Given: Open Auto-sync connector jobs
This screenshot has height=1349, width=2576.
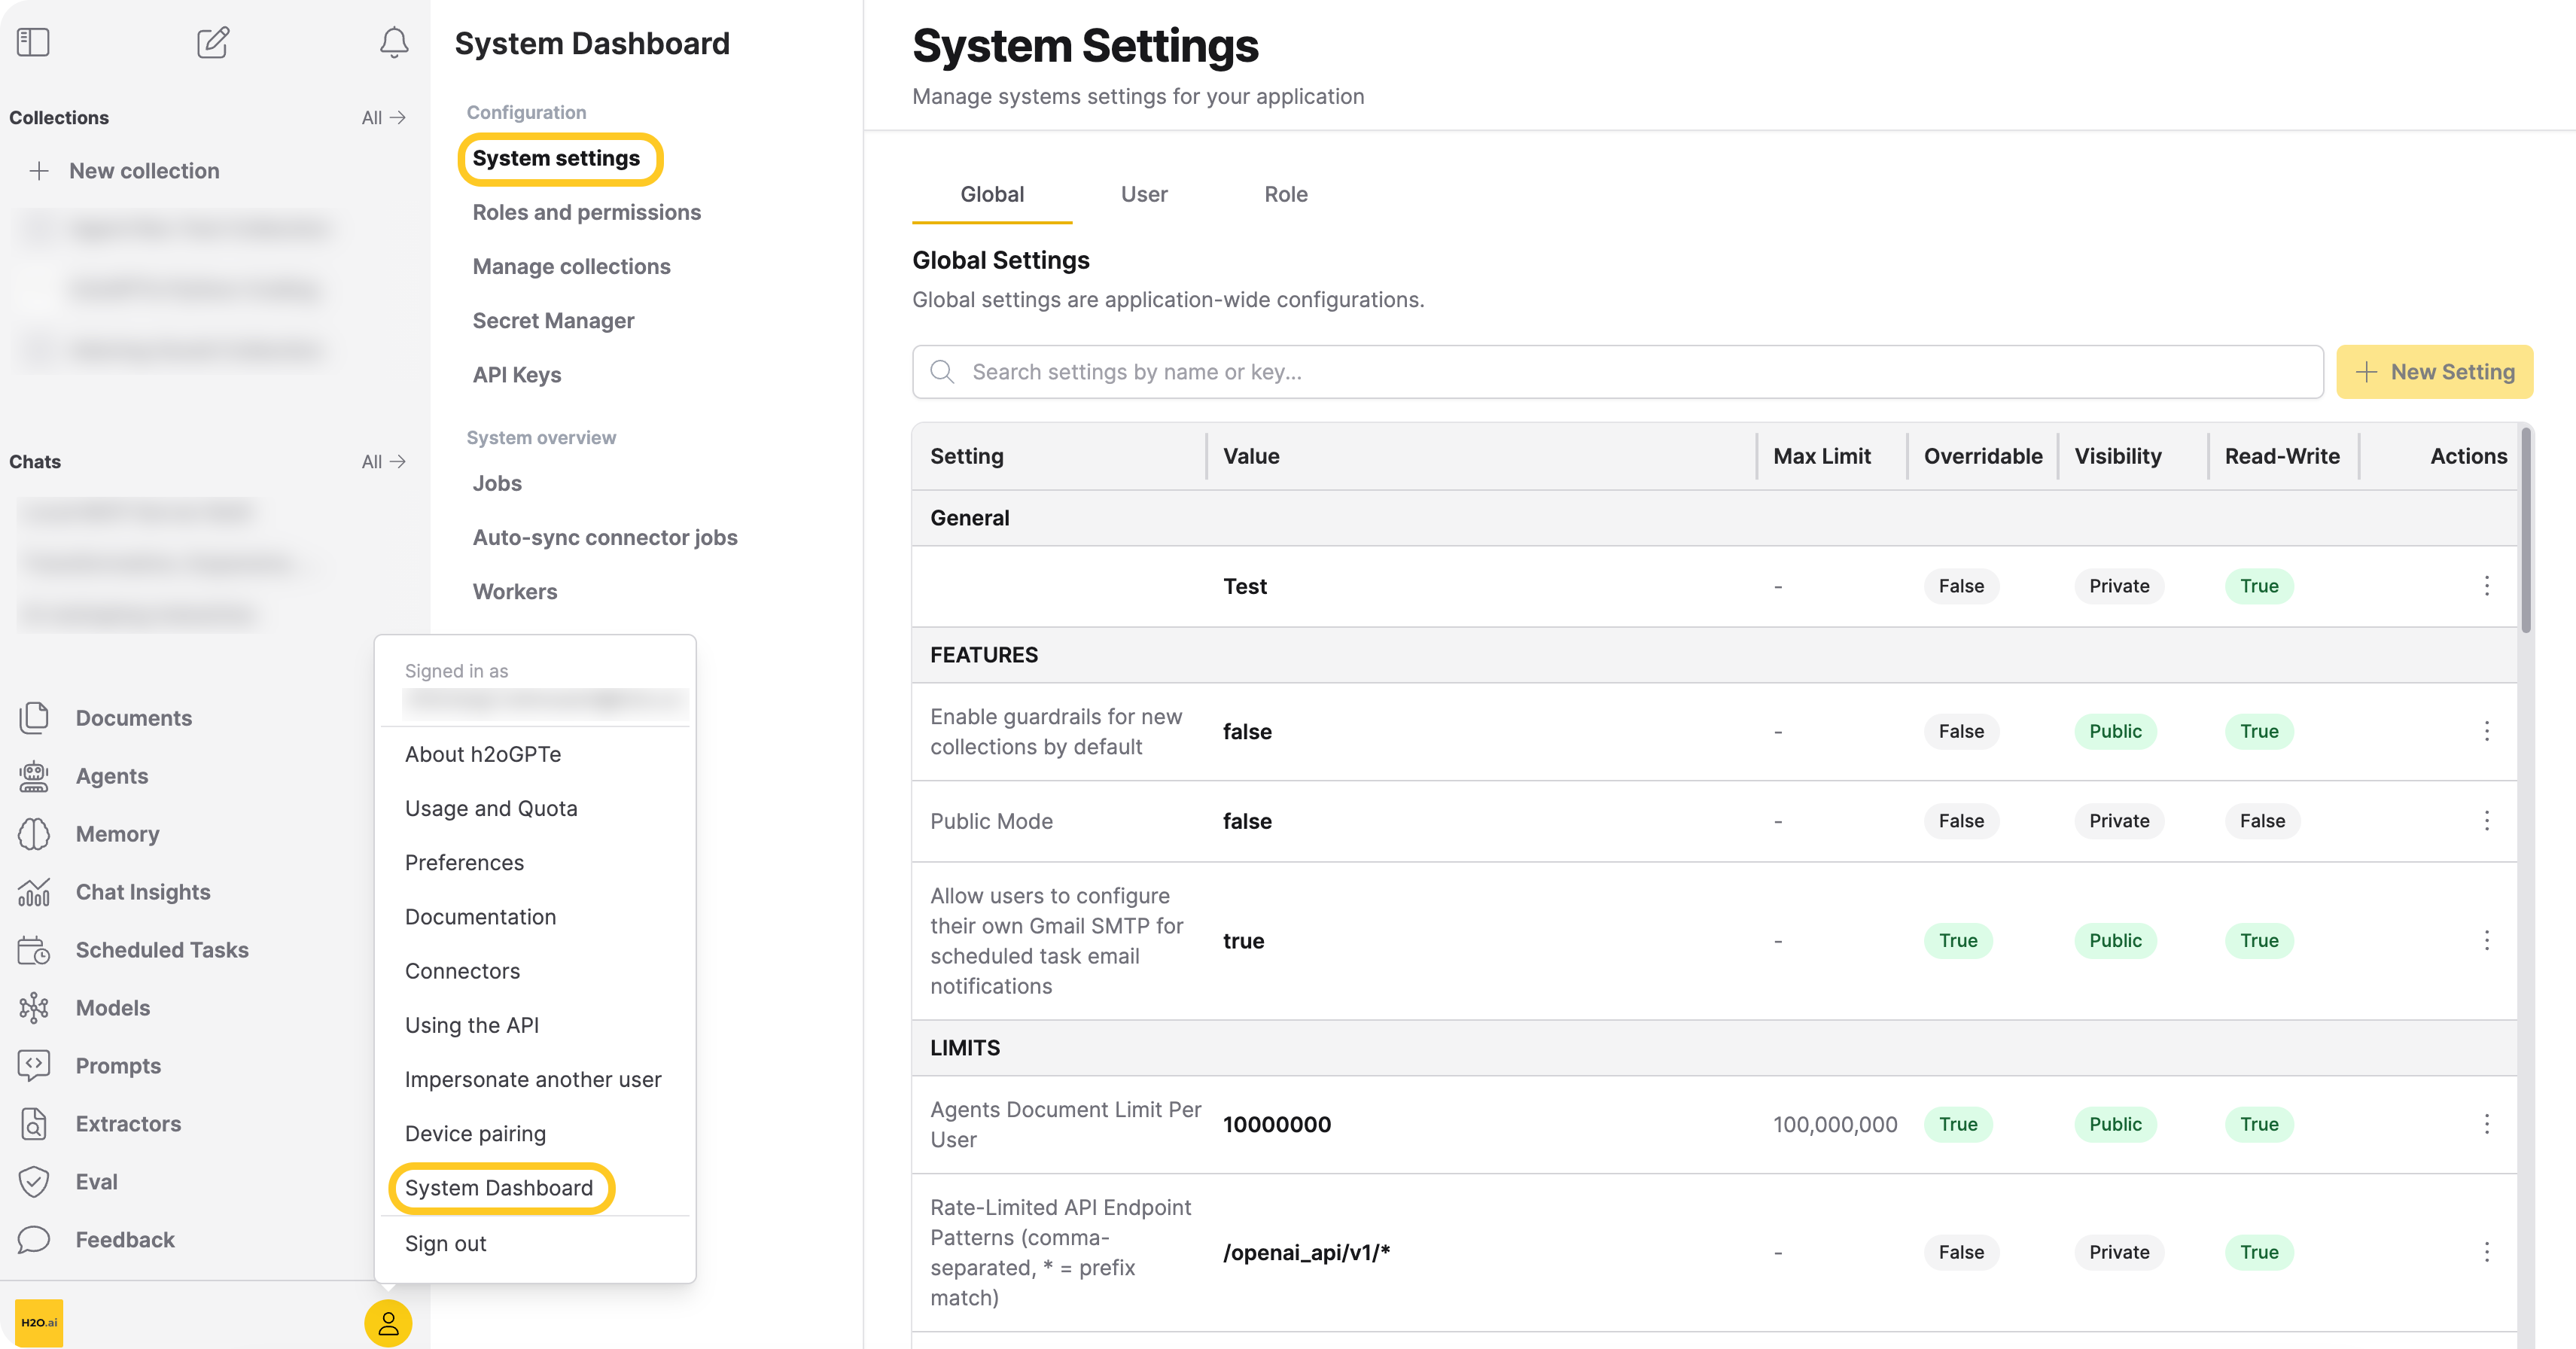Looking at the screenshot, I should click(605, 537).
